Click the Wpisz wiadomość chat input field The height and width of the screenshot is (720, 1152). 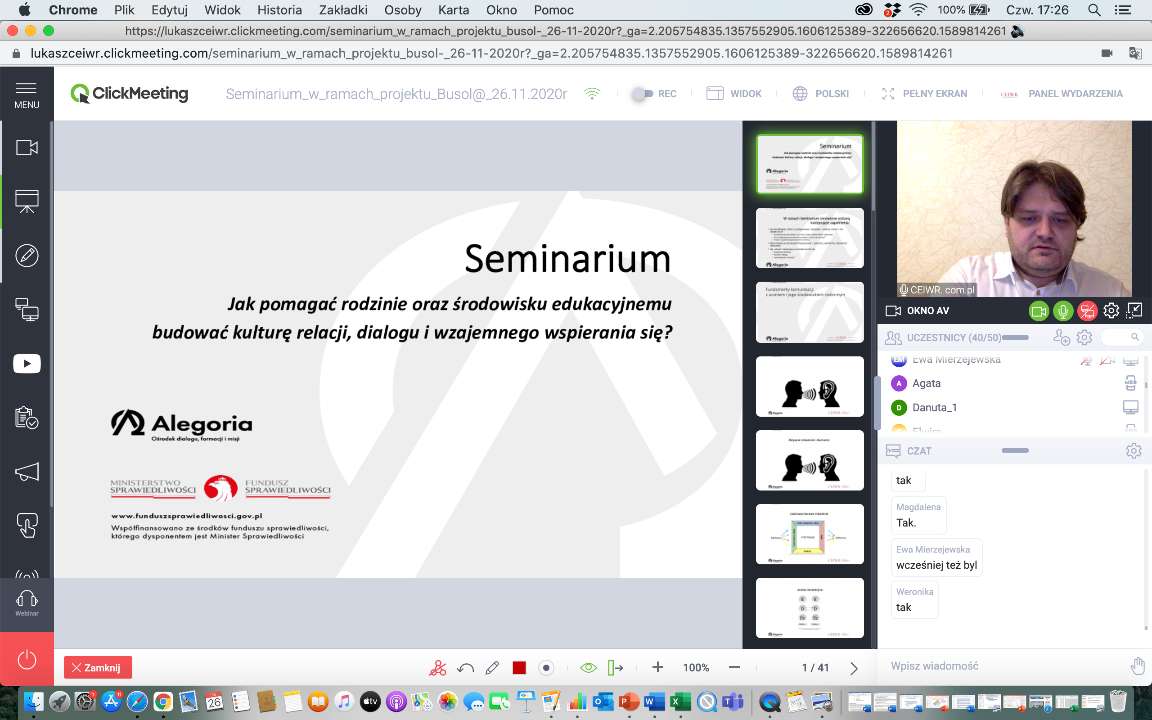[1000, 666]
